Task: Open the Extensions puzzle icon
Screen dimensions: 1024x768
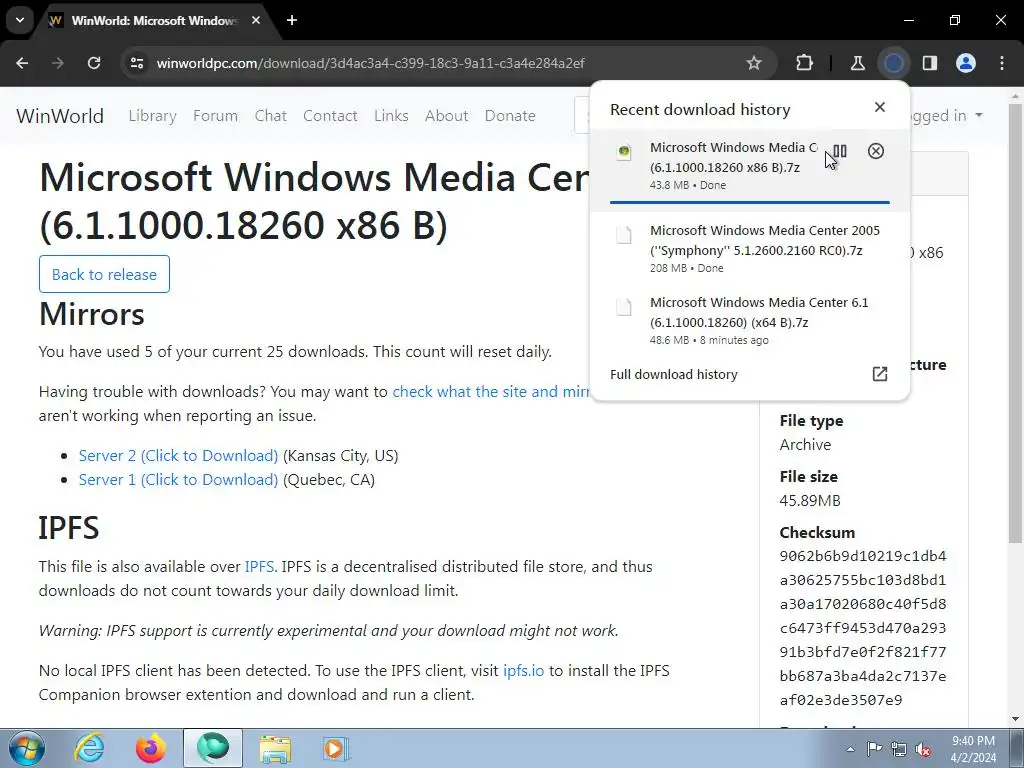Action: click(x=805, y=63)
